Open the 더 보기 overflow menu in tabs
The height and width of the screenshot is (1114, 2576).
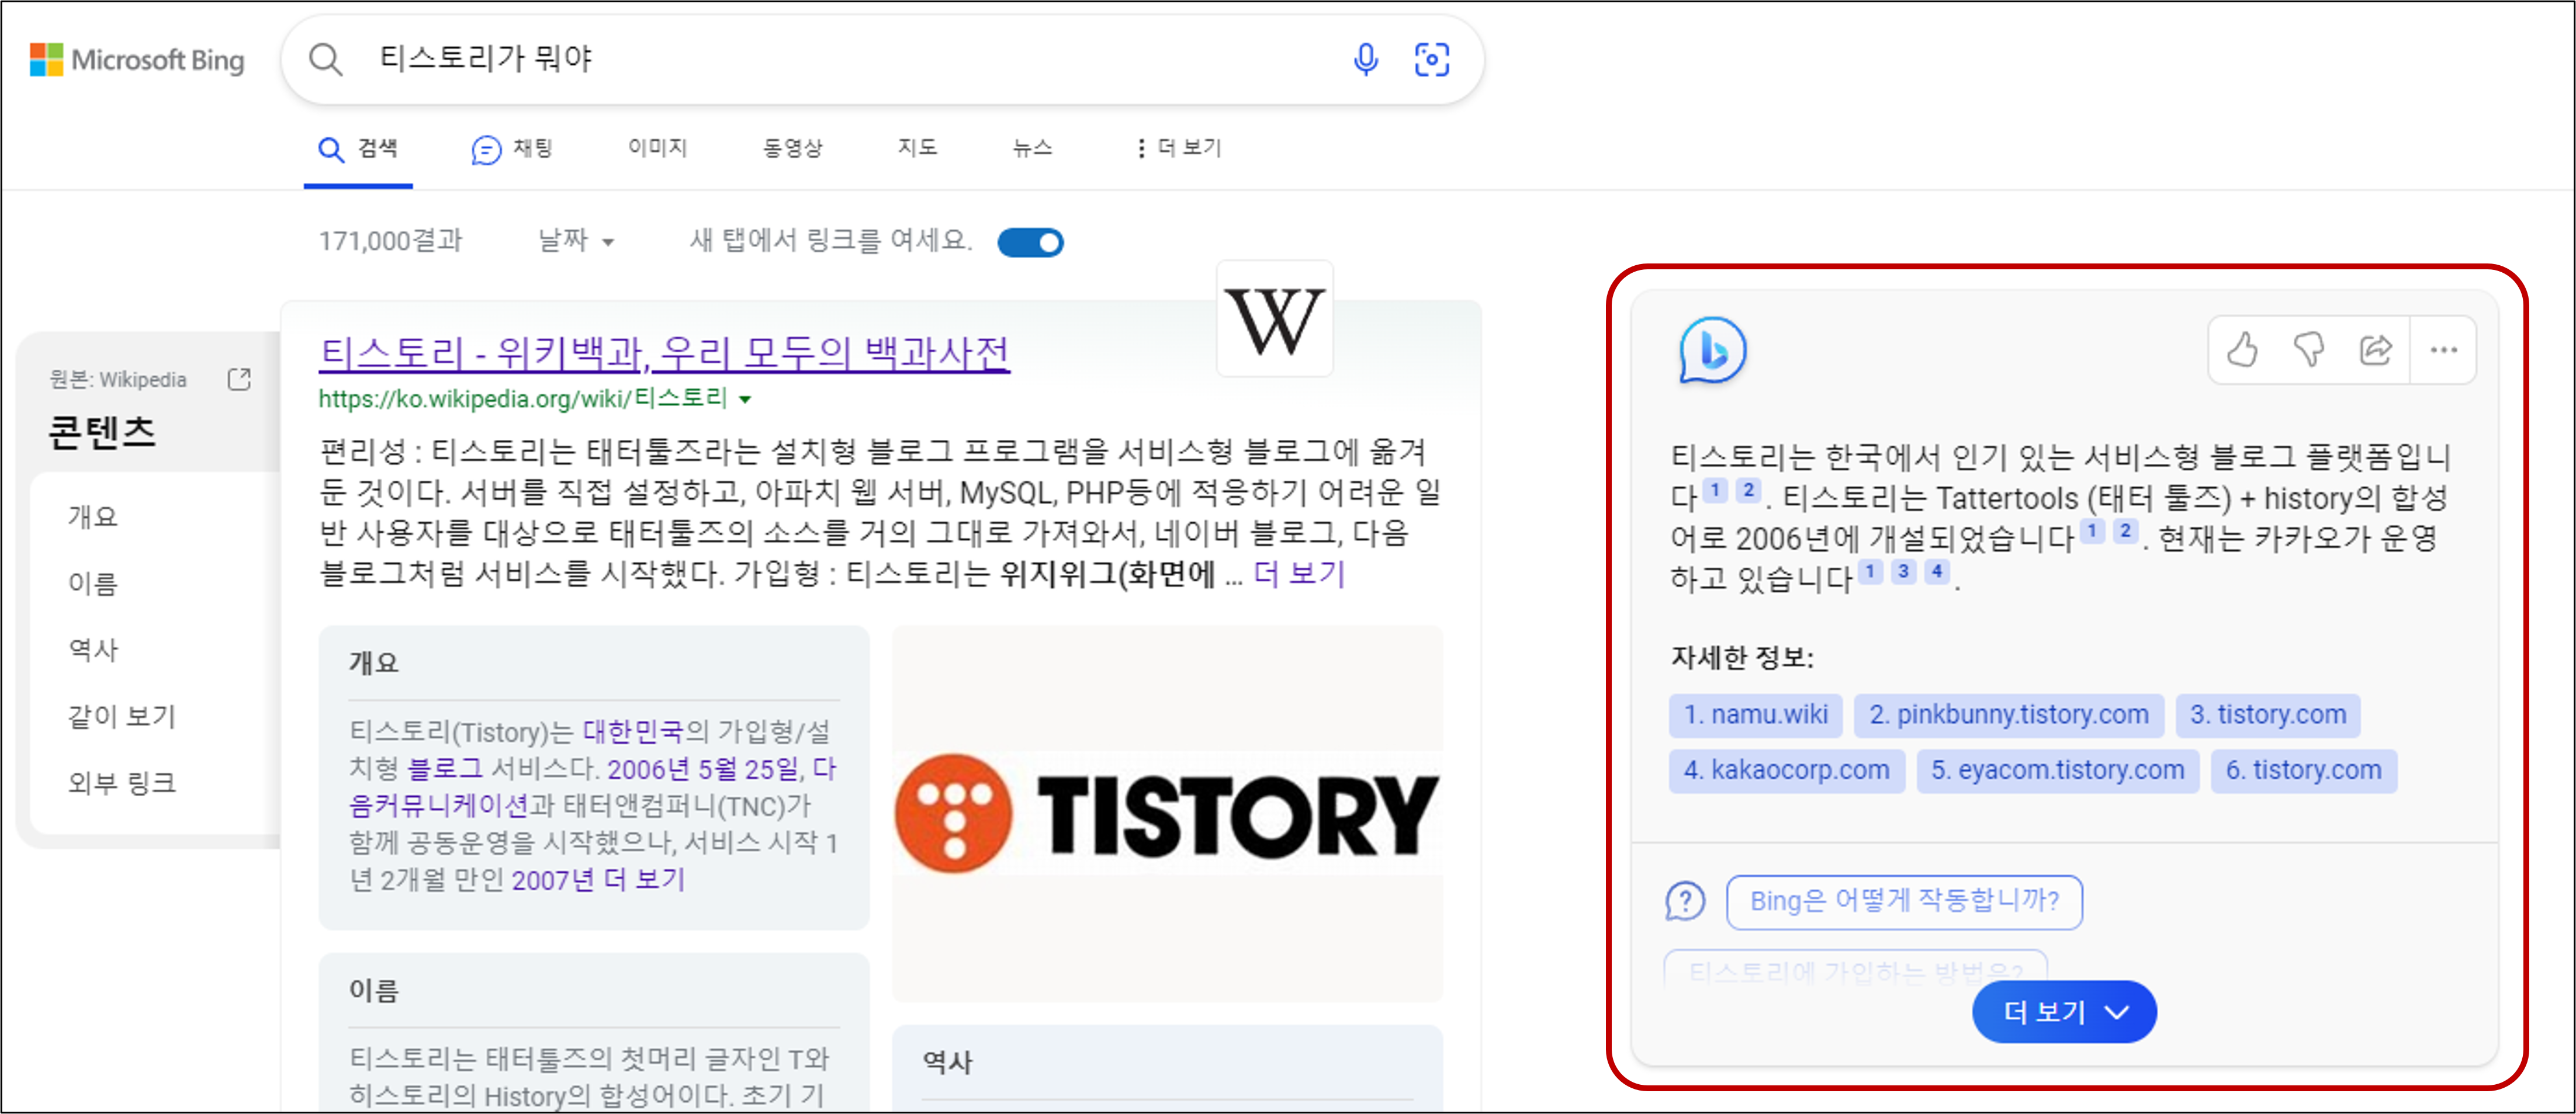(1178, 148)
